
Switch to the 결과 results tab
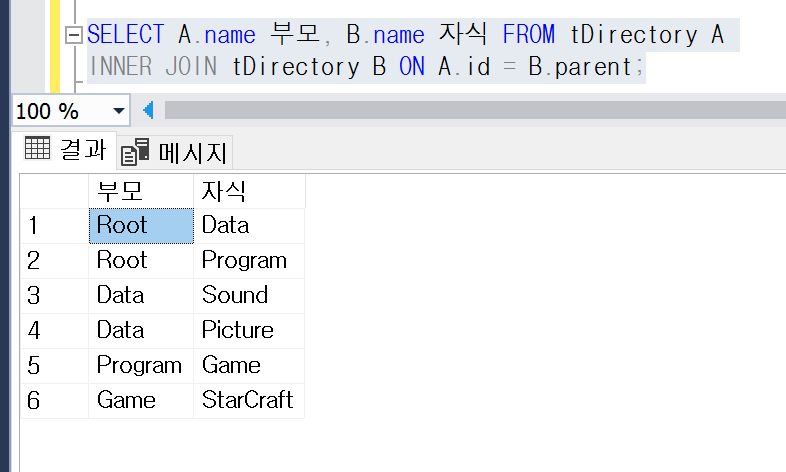65,149
